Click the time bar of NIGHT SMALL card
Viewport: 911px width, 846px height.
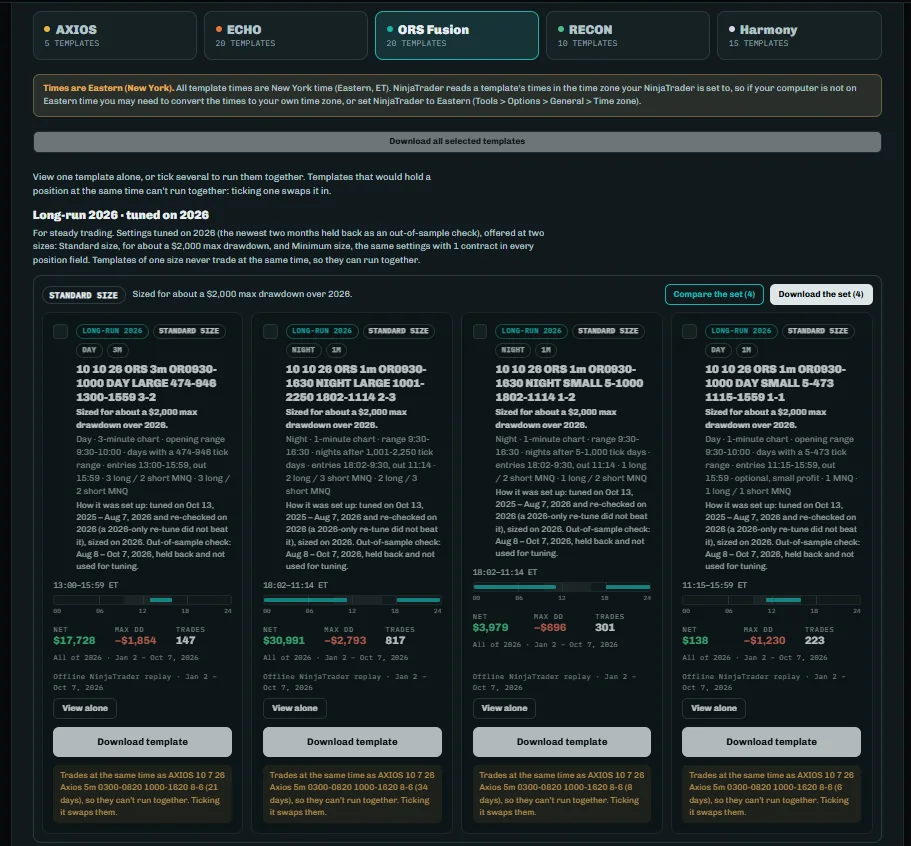(562, 587)
